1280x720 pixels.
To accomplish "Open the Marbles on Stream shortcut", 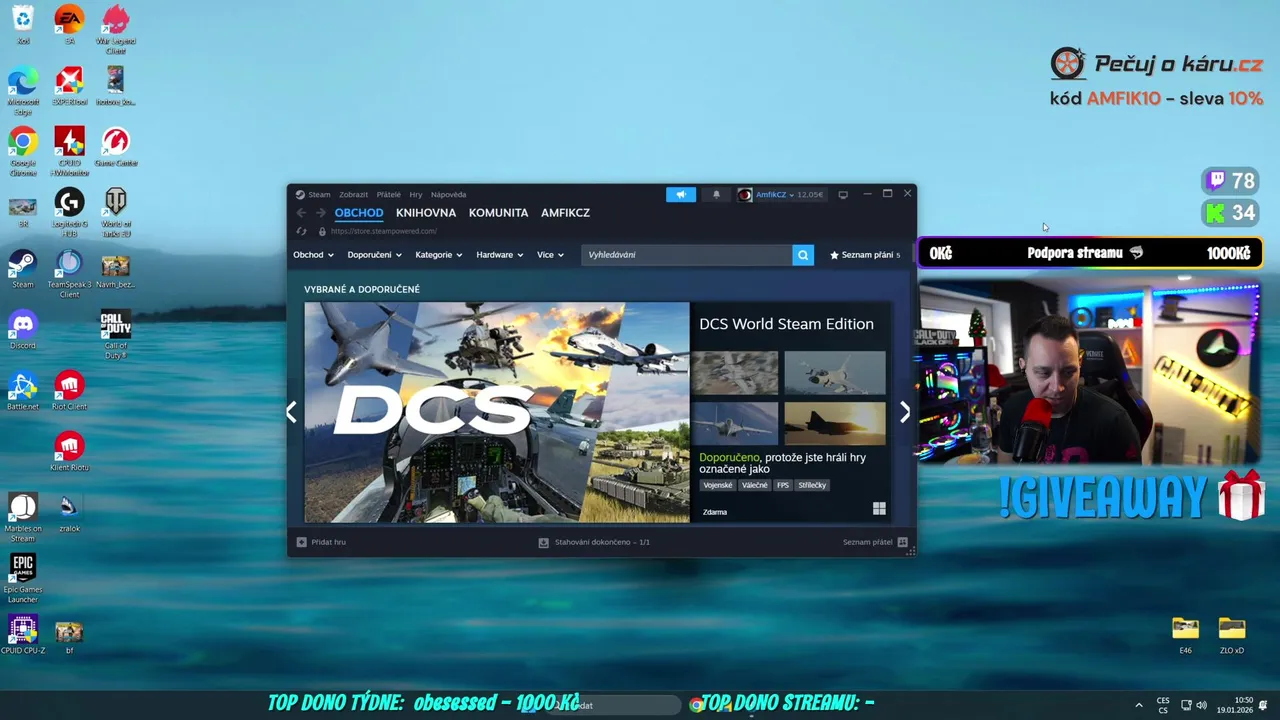I will click(23, 517).
